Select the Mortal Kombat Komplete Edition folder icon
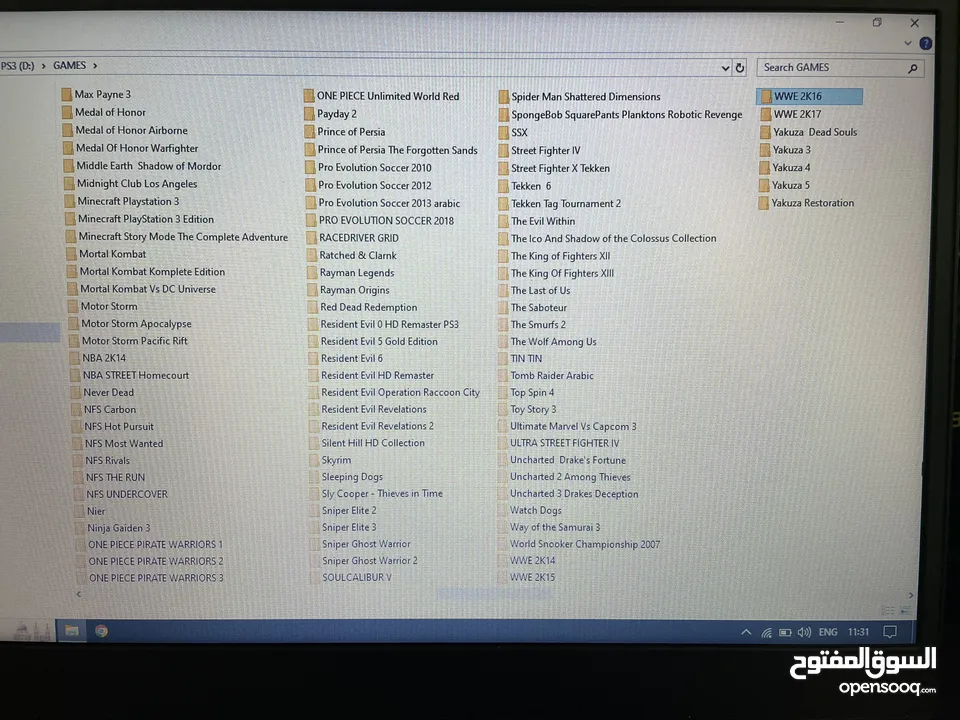This screenshot has width=960, height=720. click(72, 271)
